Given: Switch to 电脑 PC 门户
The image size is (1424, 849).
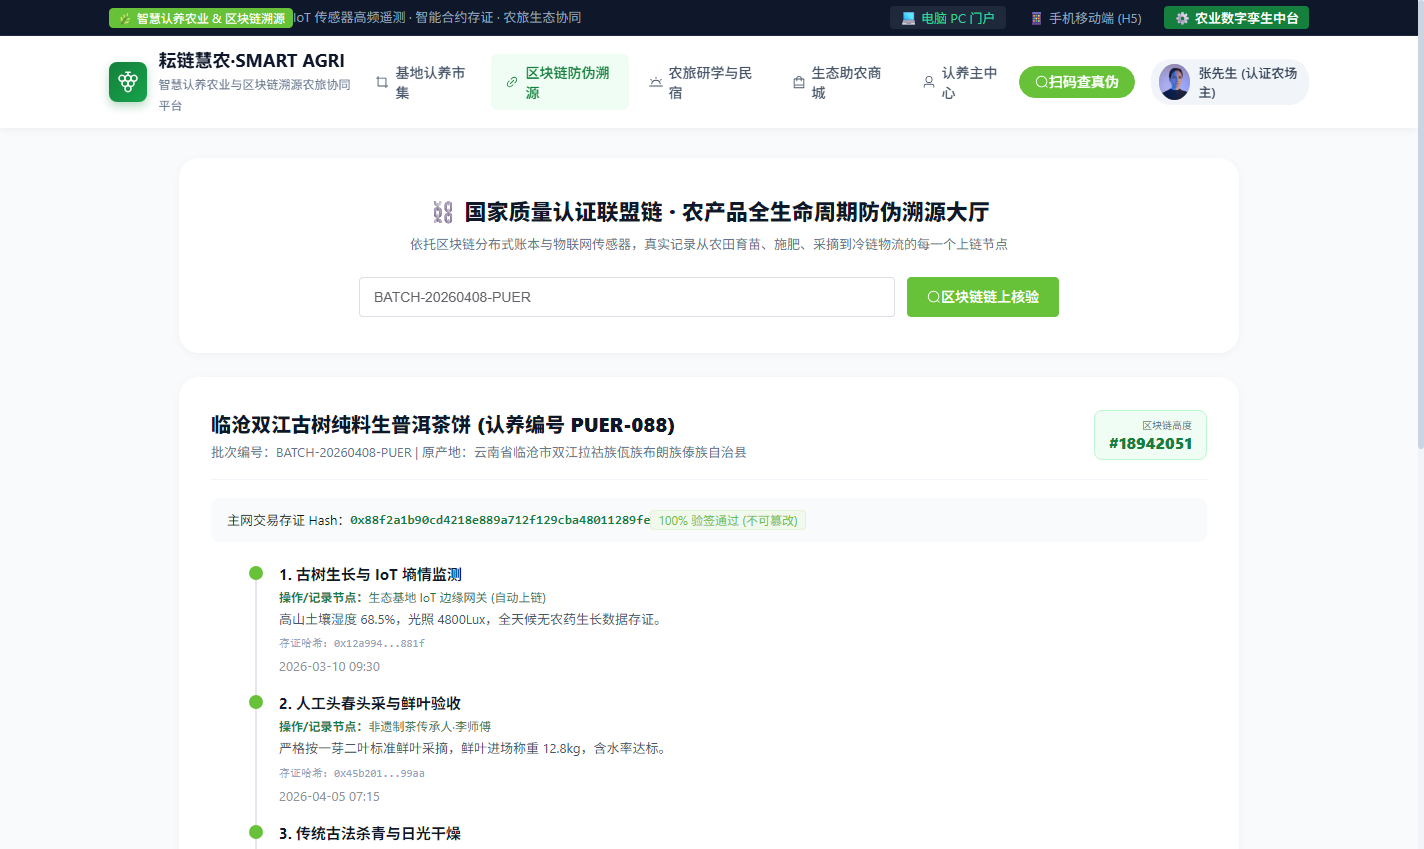Looking at the screenshot, I should (948, 18).
